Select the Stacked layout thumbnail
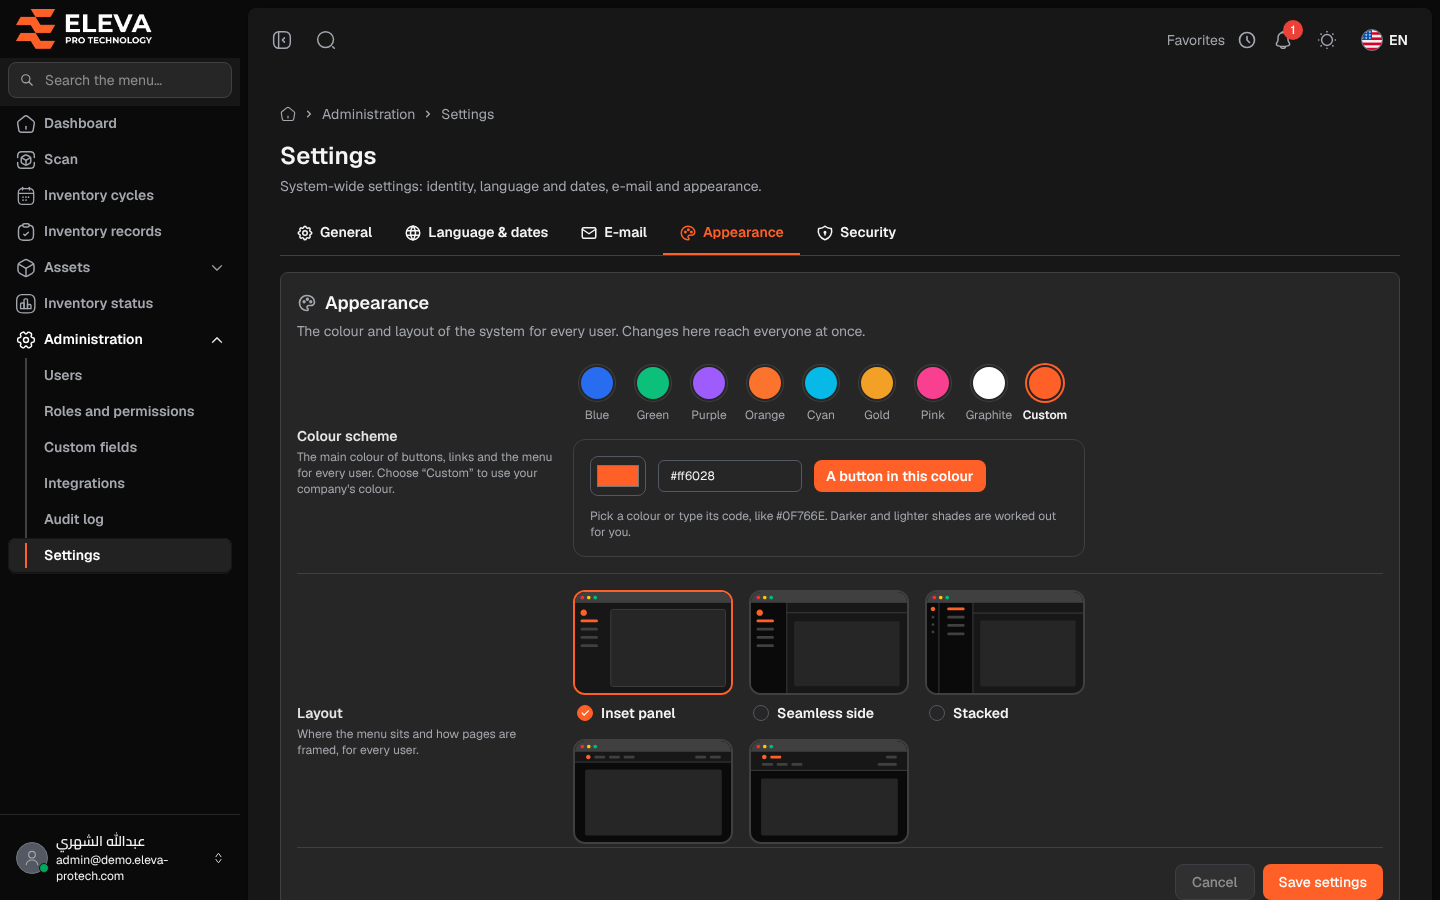 [1005, 642]
